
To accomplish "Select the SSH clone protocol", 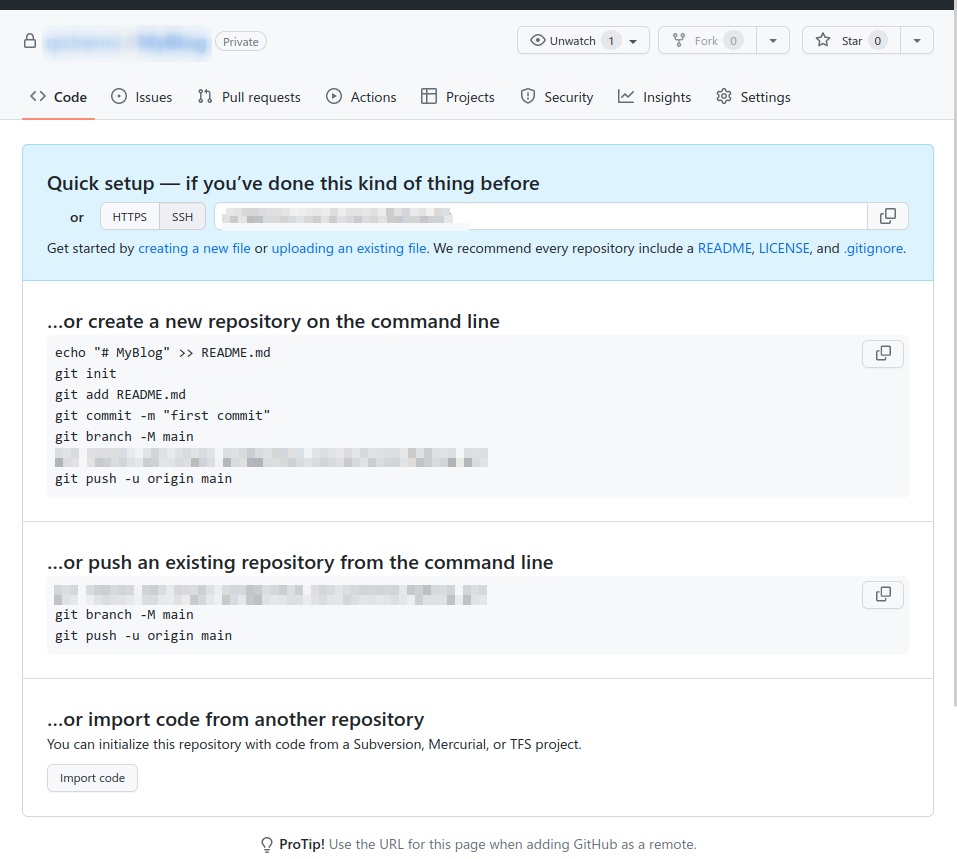I will 182,217.
